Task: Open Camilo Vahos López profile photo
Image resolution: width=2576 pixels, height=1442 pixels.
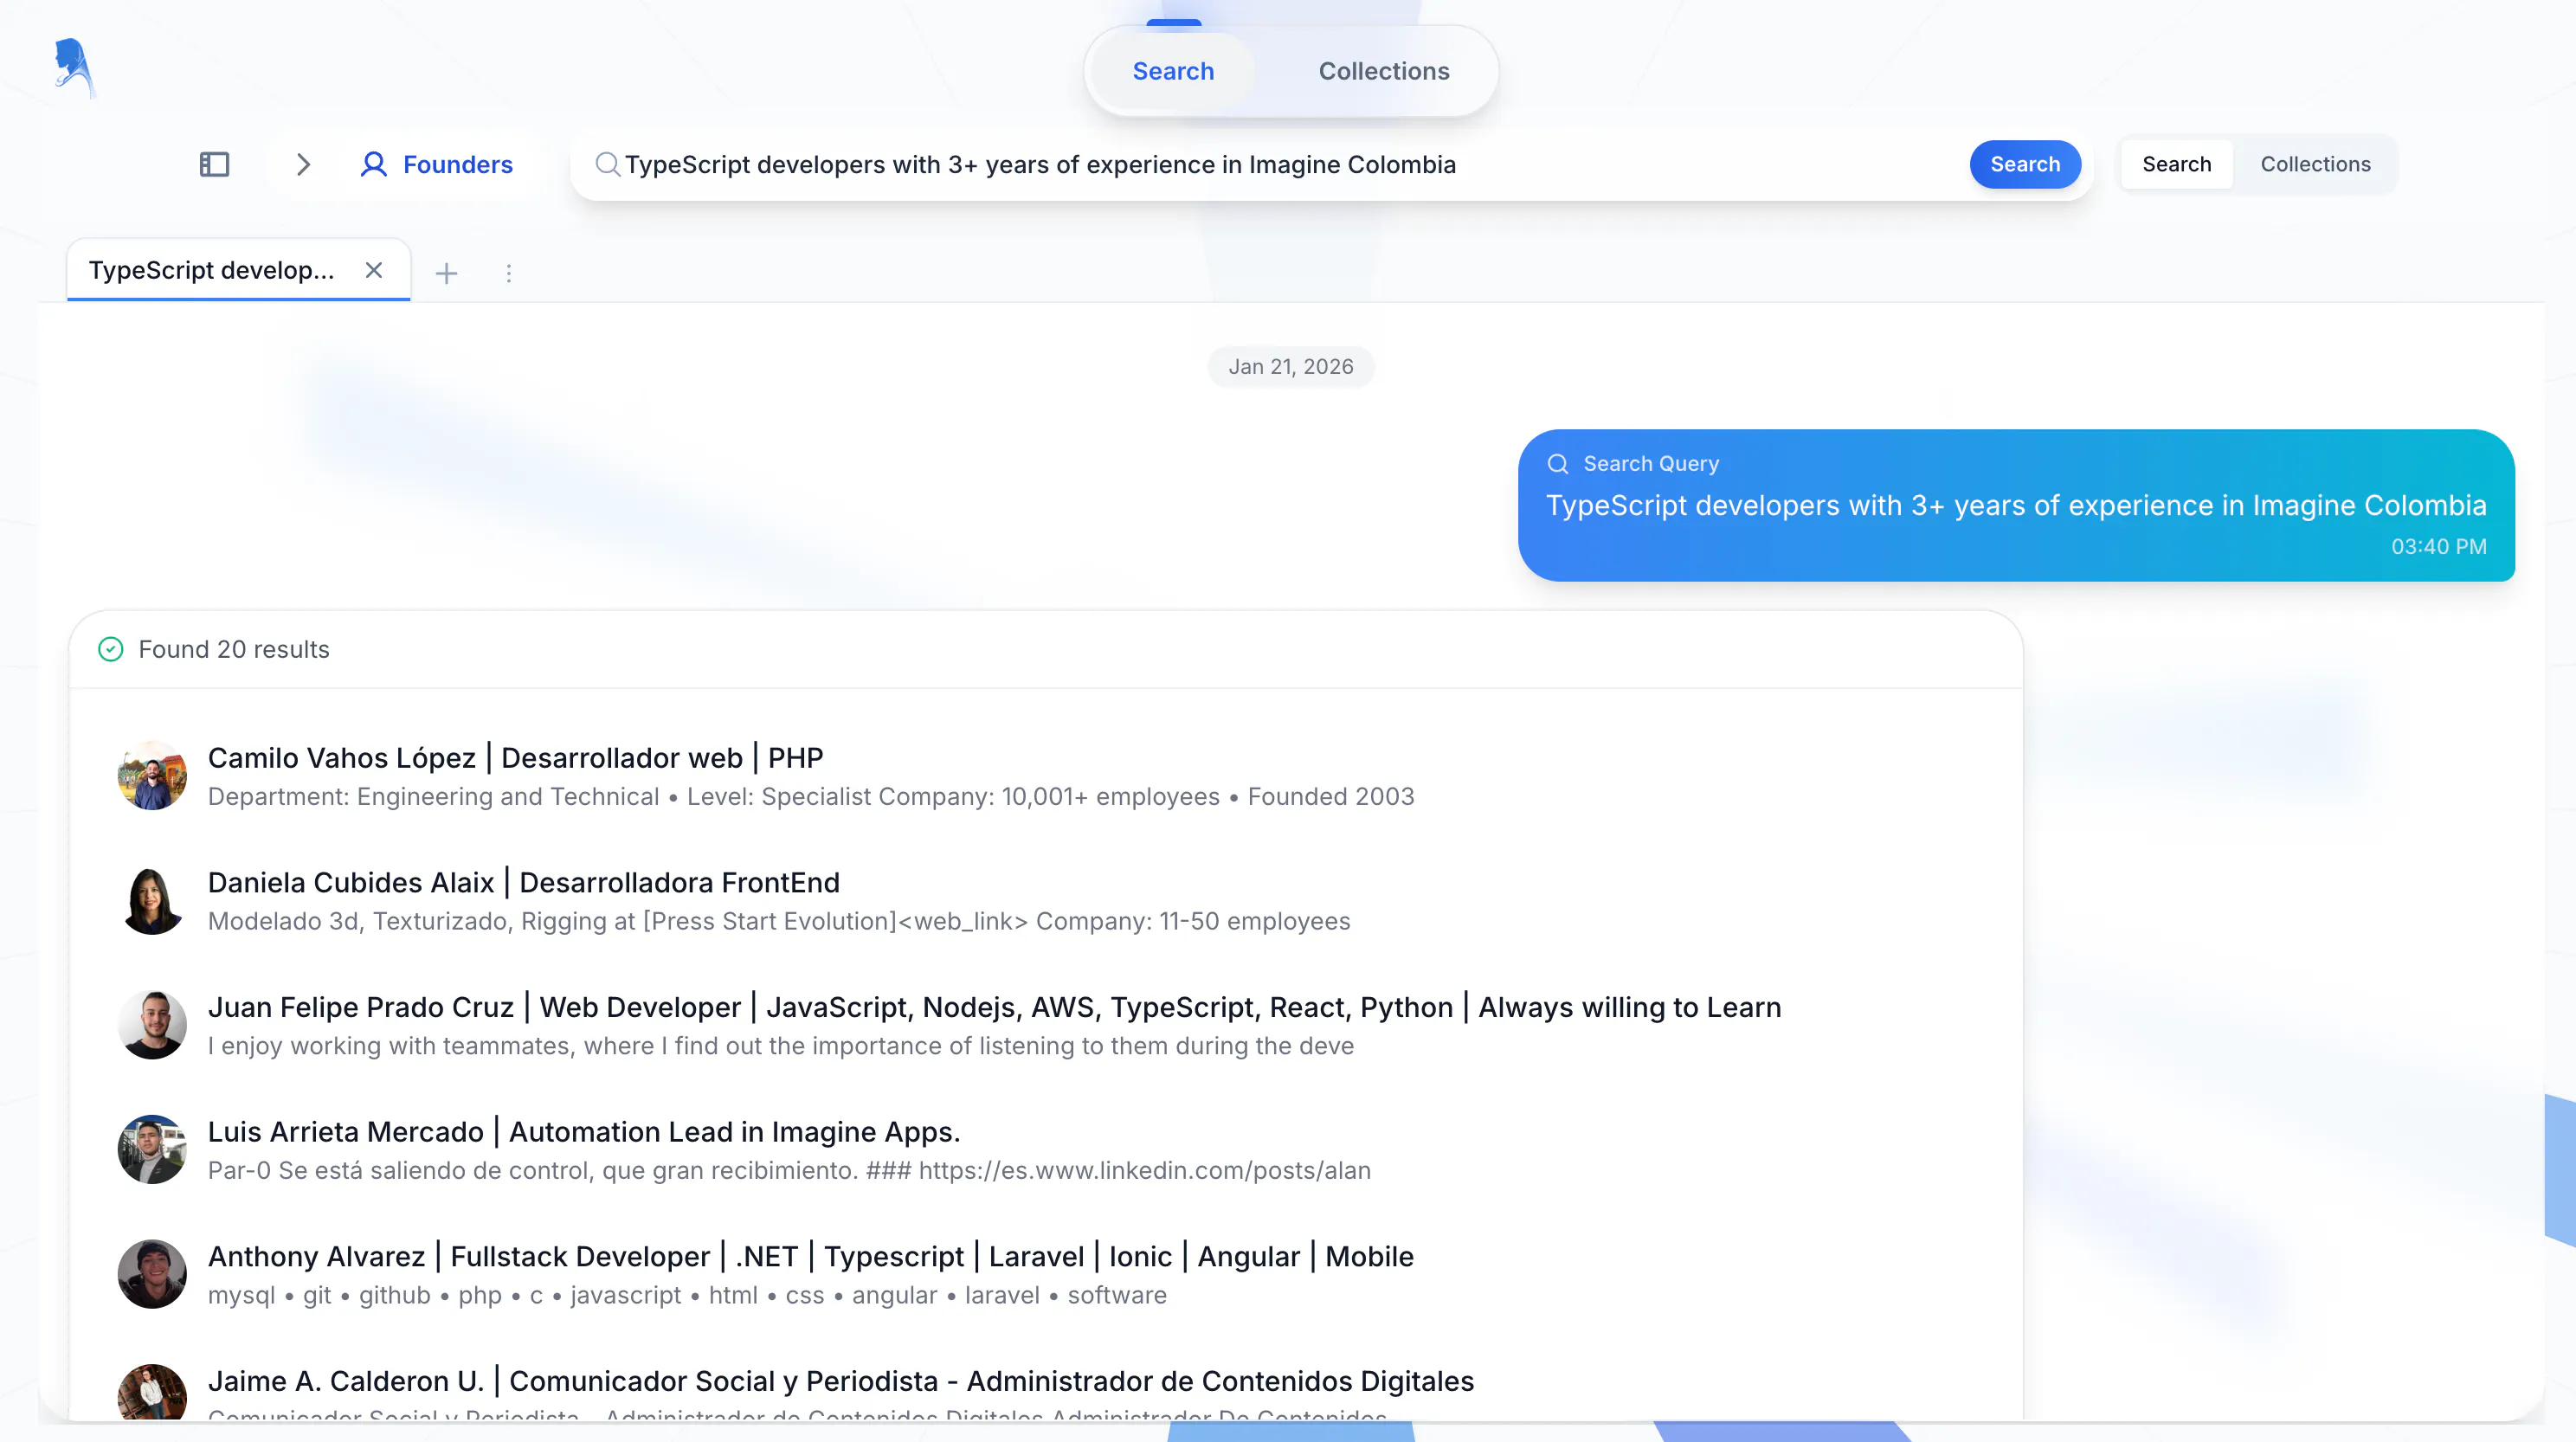Action: [152, 775]
